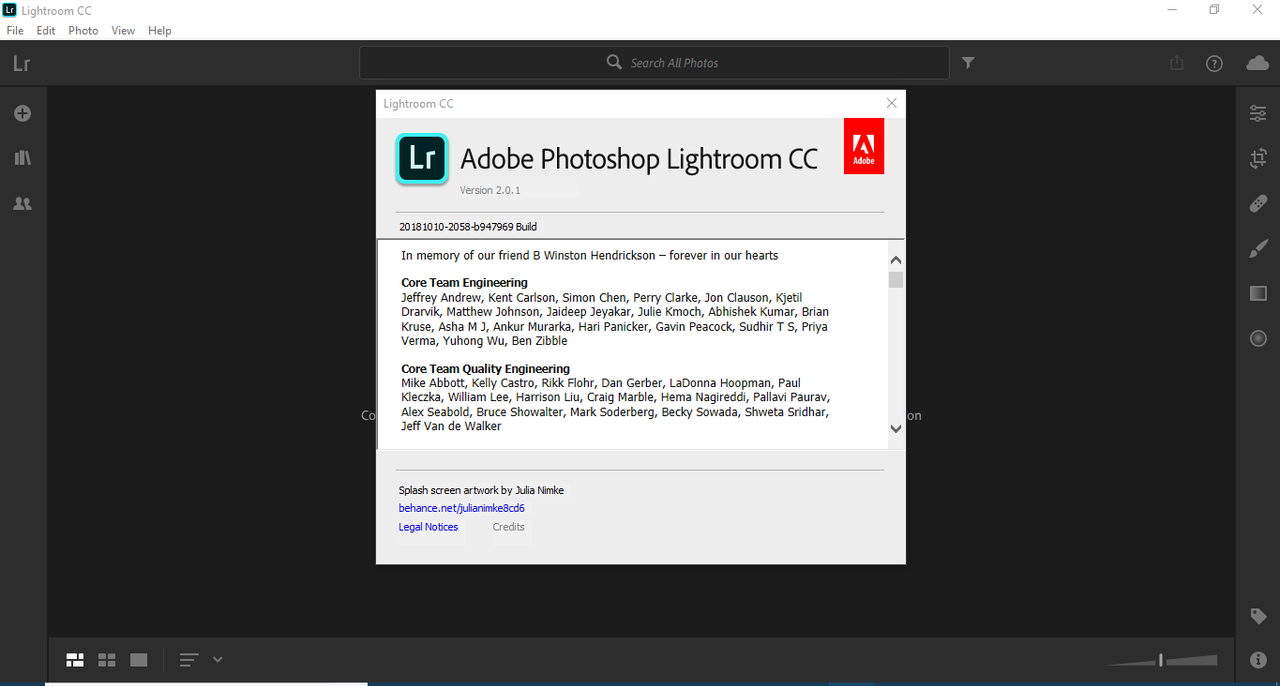1280x686 pixels.
Task: Click the credits scrollbar thumb
Action: tap(896, 280)
